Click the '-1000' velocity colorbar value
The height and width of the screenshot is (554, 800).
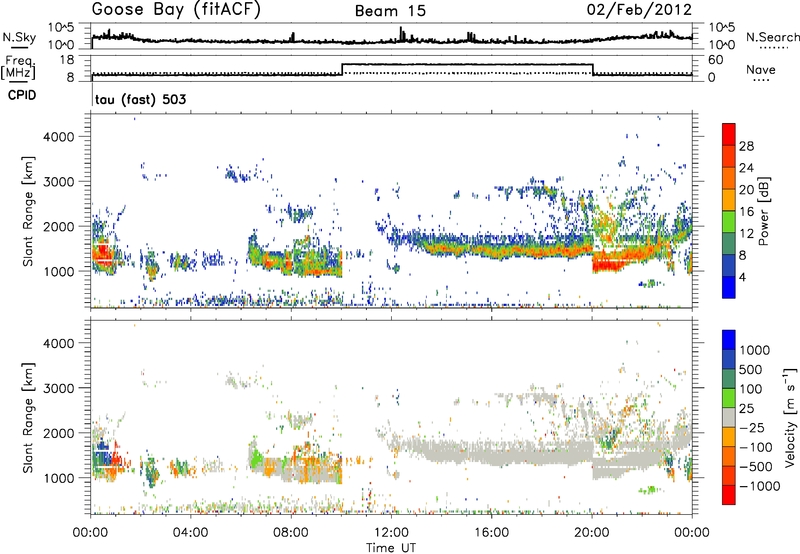click(x=760, y=486)
